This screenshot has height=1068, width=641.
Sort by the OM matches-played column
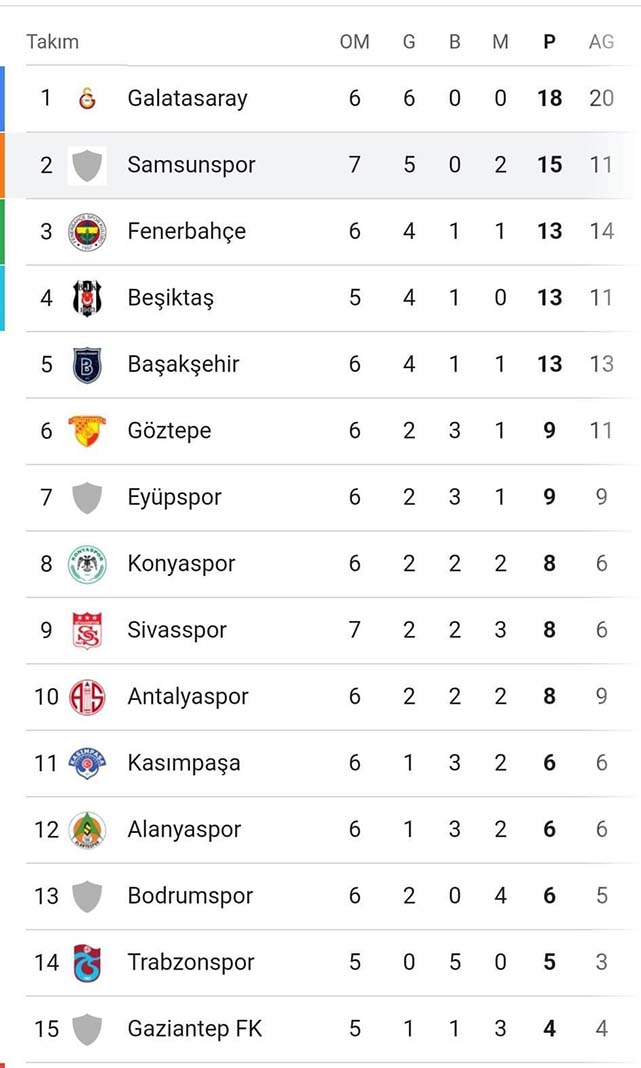(355, 42)
